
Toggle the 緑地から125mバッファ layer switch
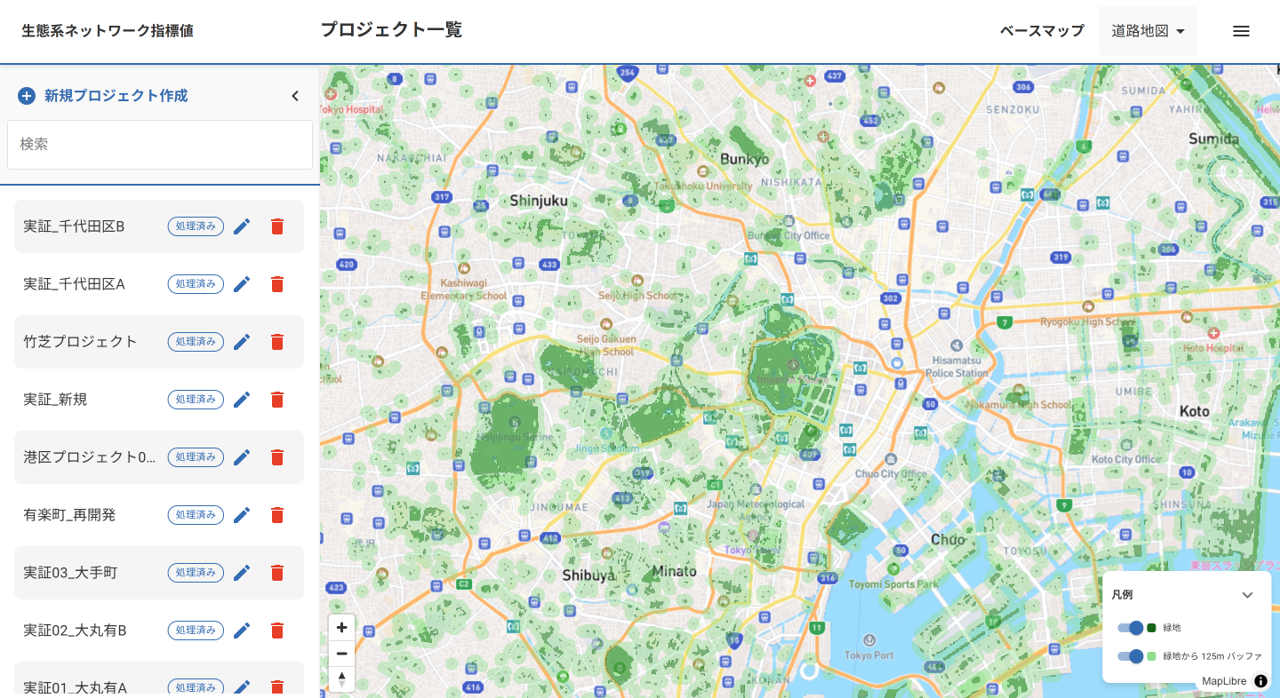(x=1131, y=656)
